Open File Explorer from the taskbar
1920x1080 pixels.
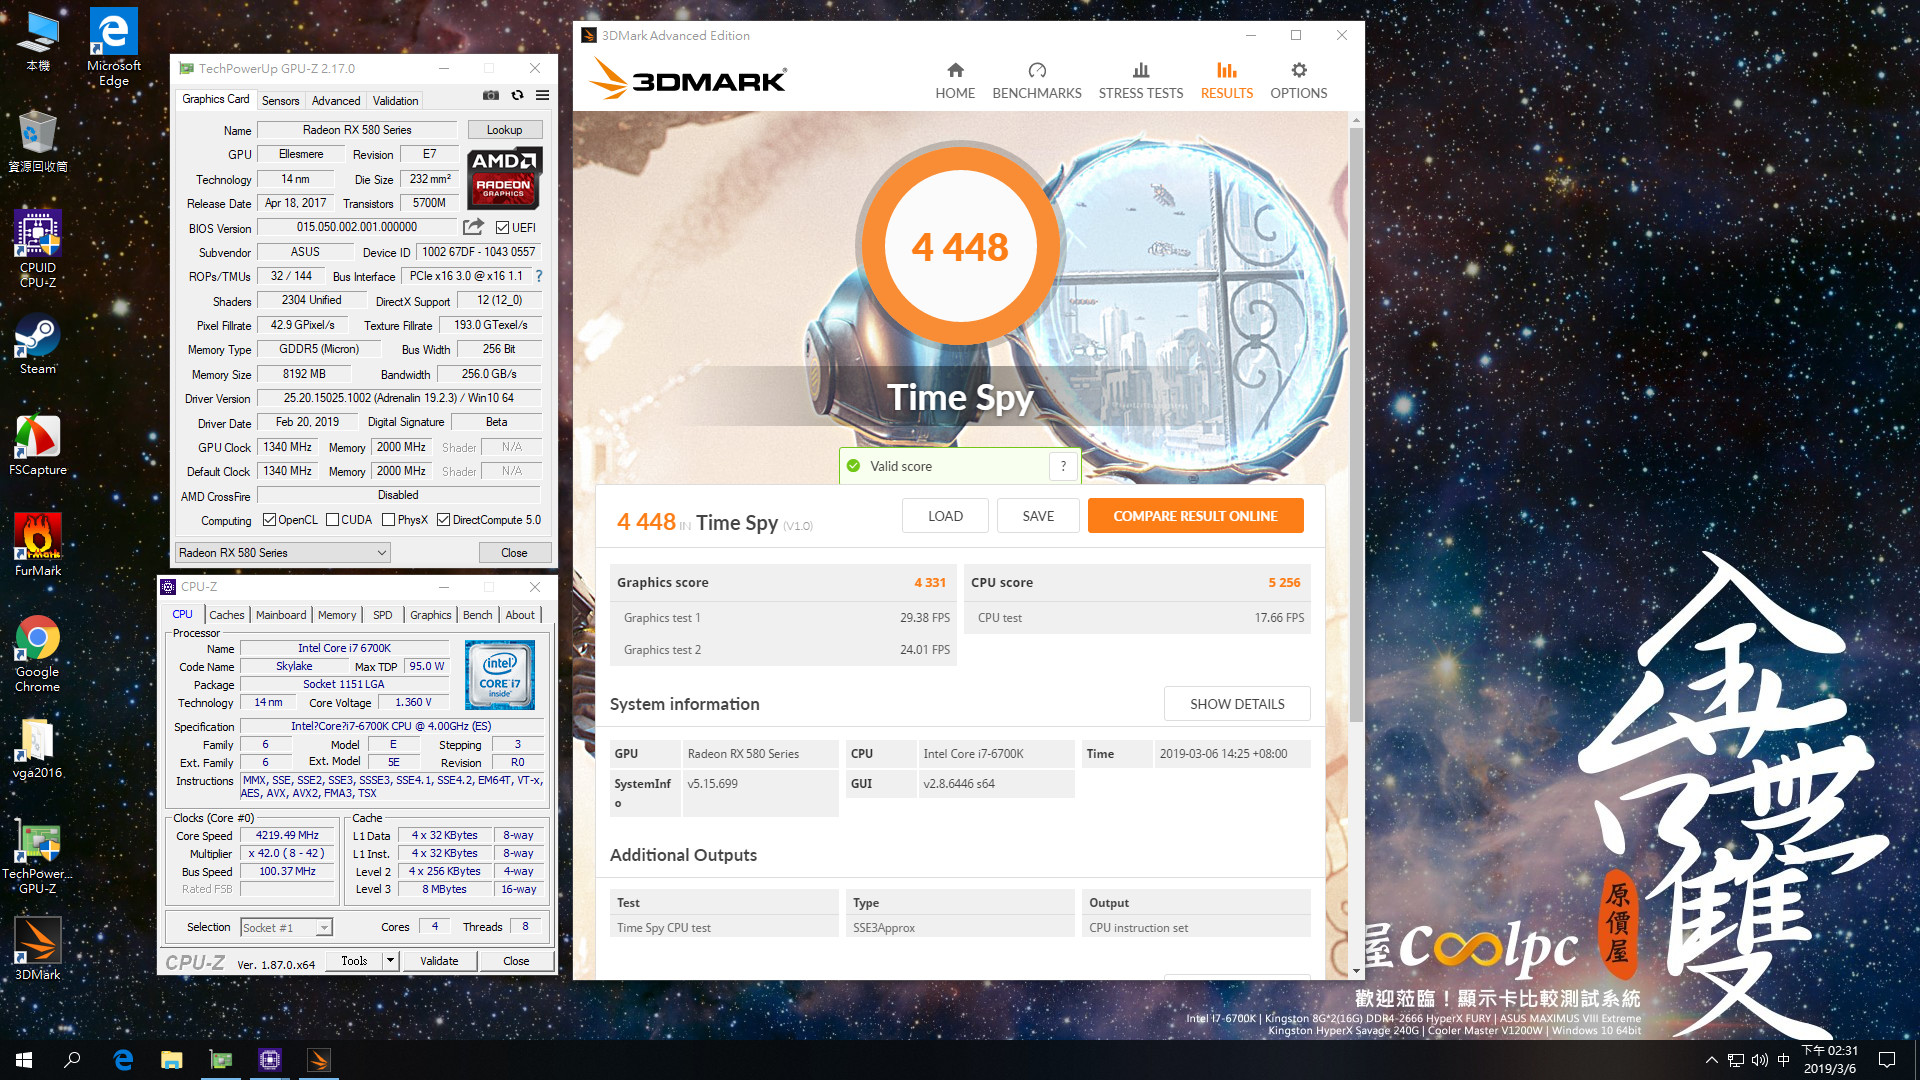172,1060
